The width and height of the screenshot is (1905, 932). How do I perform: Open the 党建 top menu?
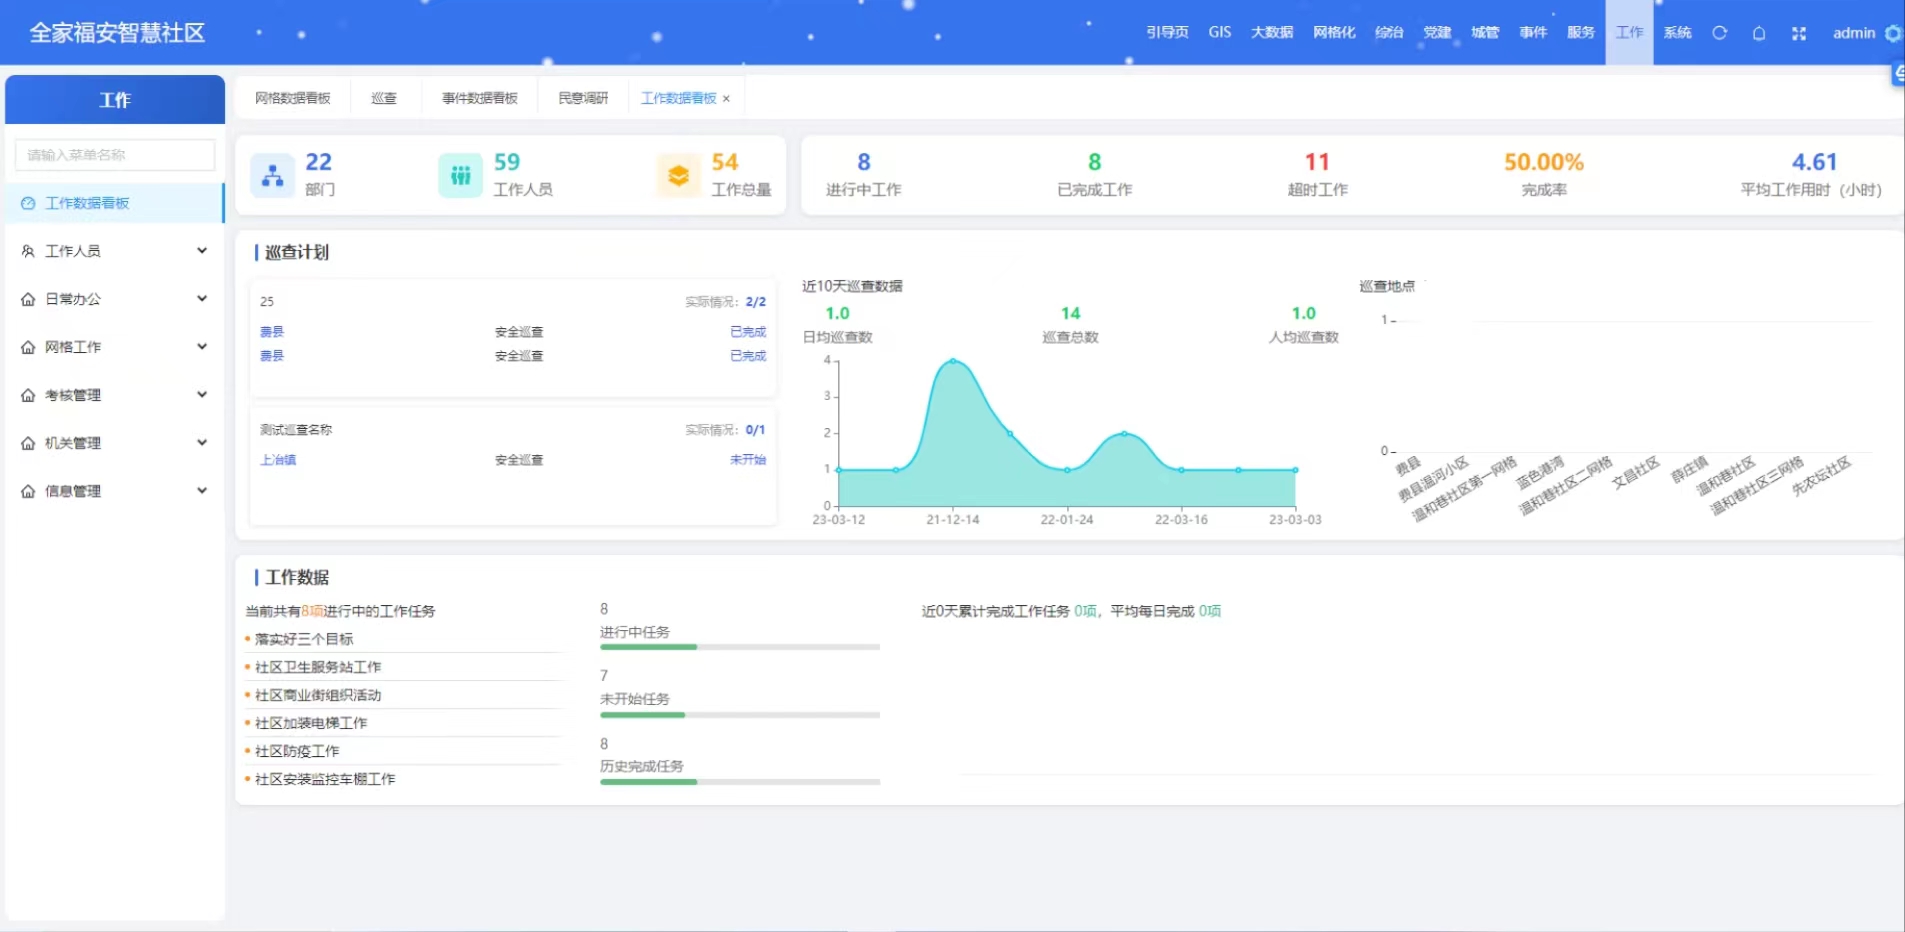1437,33
